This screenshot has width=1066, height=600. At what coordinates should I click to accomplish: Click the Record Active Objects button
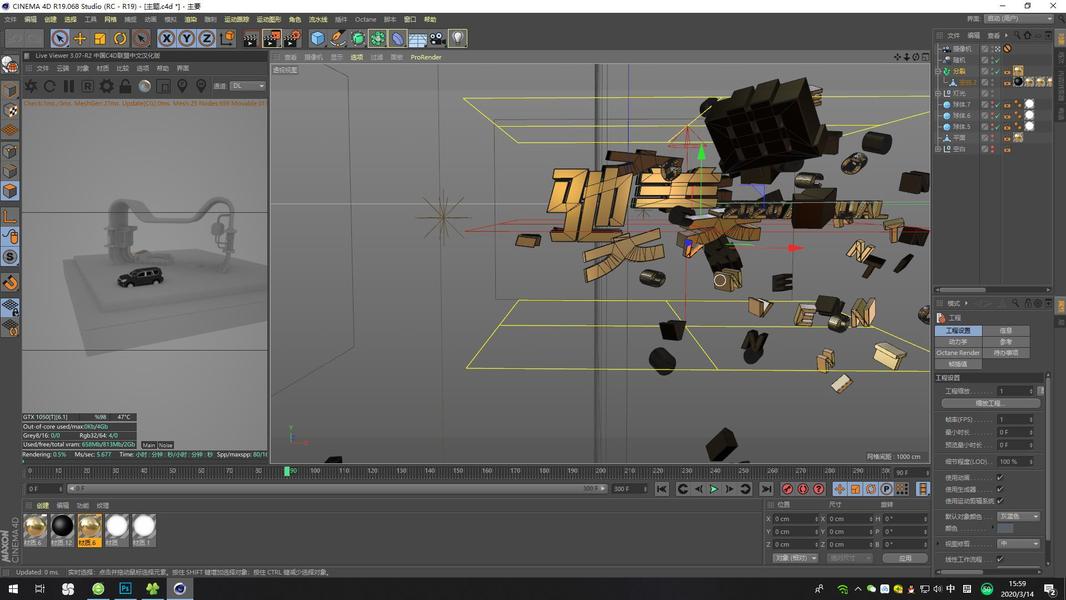(x=787, y=489)
